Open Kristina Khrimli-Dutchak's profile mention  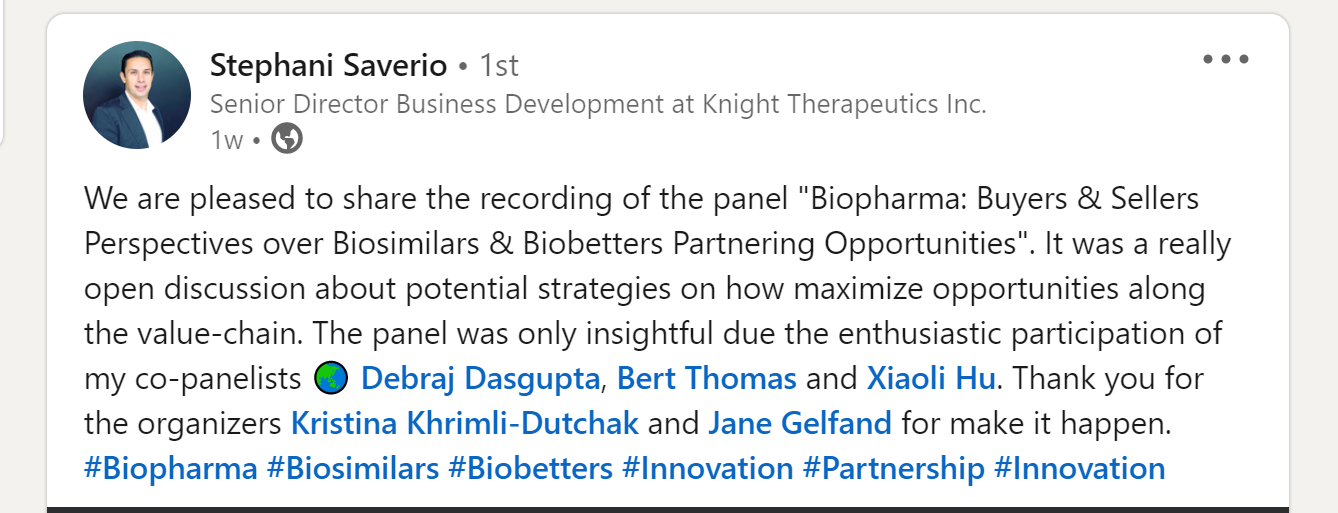coord(465,424)
